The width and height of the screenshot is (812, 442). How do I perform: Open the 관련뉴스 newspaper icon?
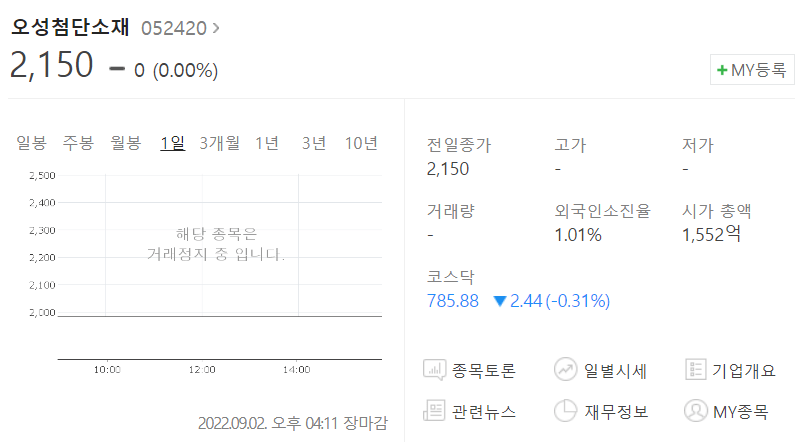[434, 411]
